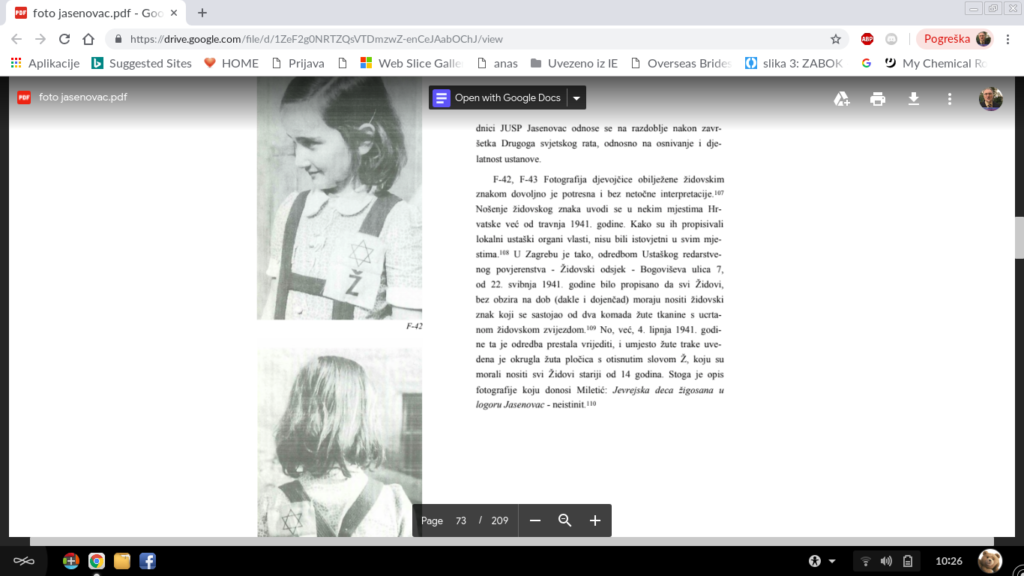Open the viewer's more actions menu
This screenshot has height=576, width=1024.
point(949,98)
